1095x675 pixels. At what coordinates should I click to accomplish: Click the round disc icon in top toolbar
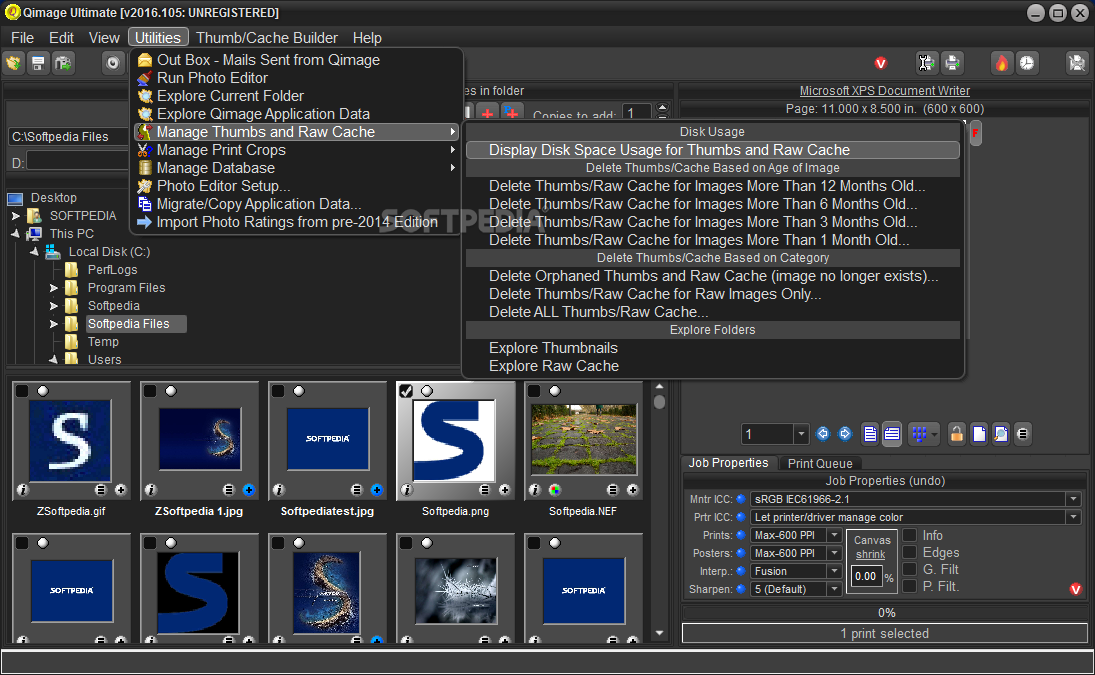coord(112,64)
